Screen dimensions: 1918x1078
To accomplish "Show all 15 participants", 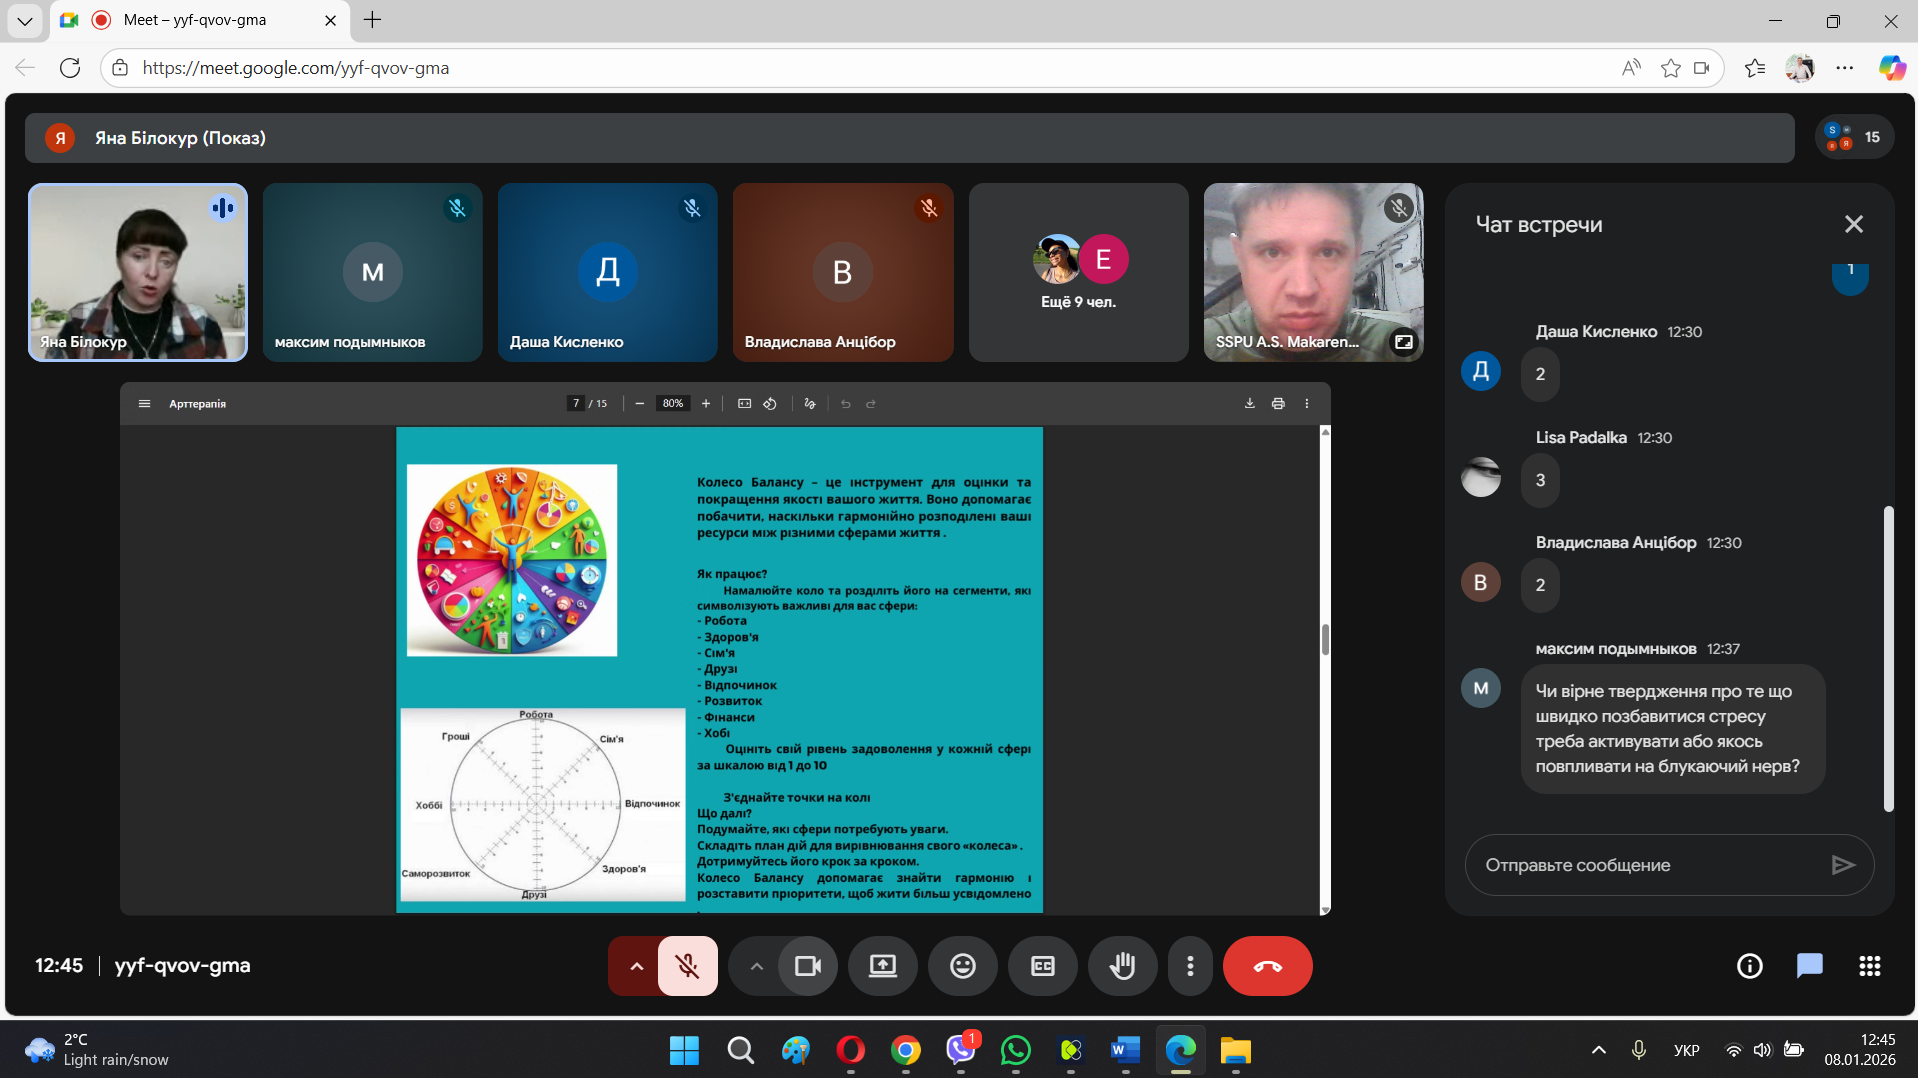I will pos(1855,138).
